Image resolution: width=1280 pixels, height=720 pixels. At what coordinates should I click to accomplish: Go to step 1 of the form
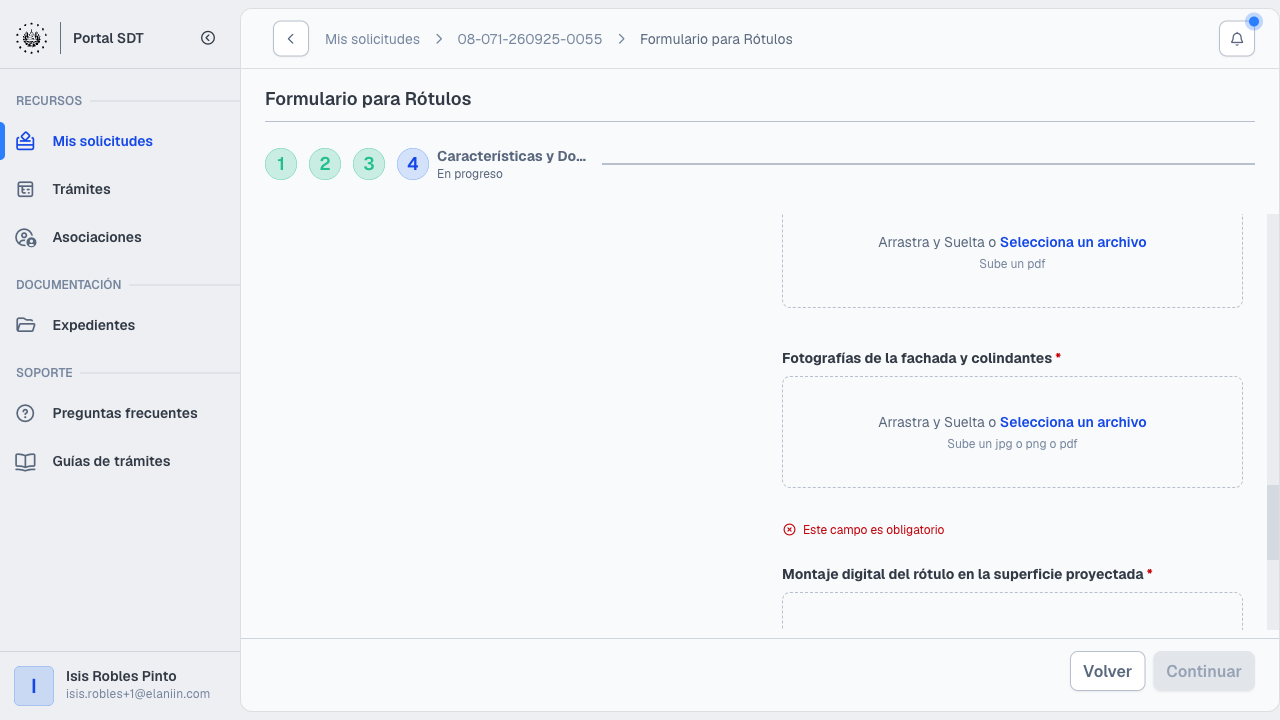click(281, 164)
